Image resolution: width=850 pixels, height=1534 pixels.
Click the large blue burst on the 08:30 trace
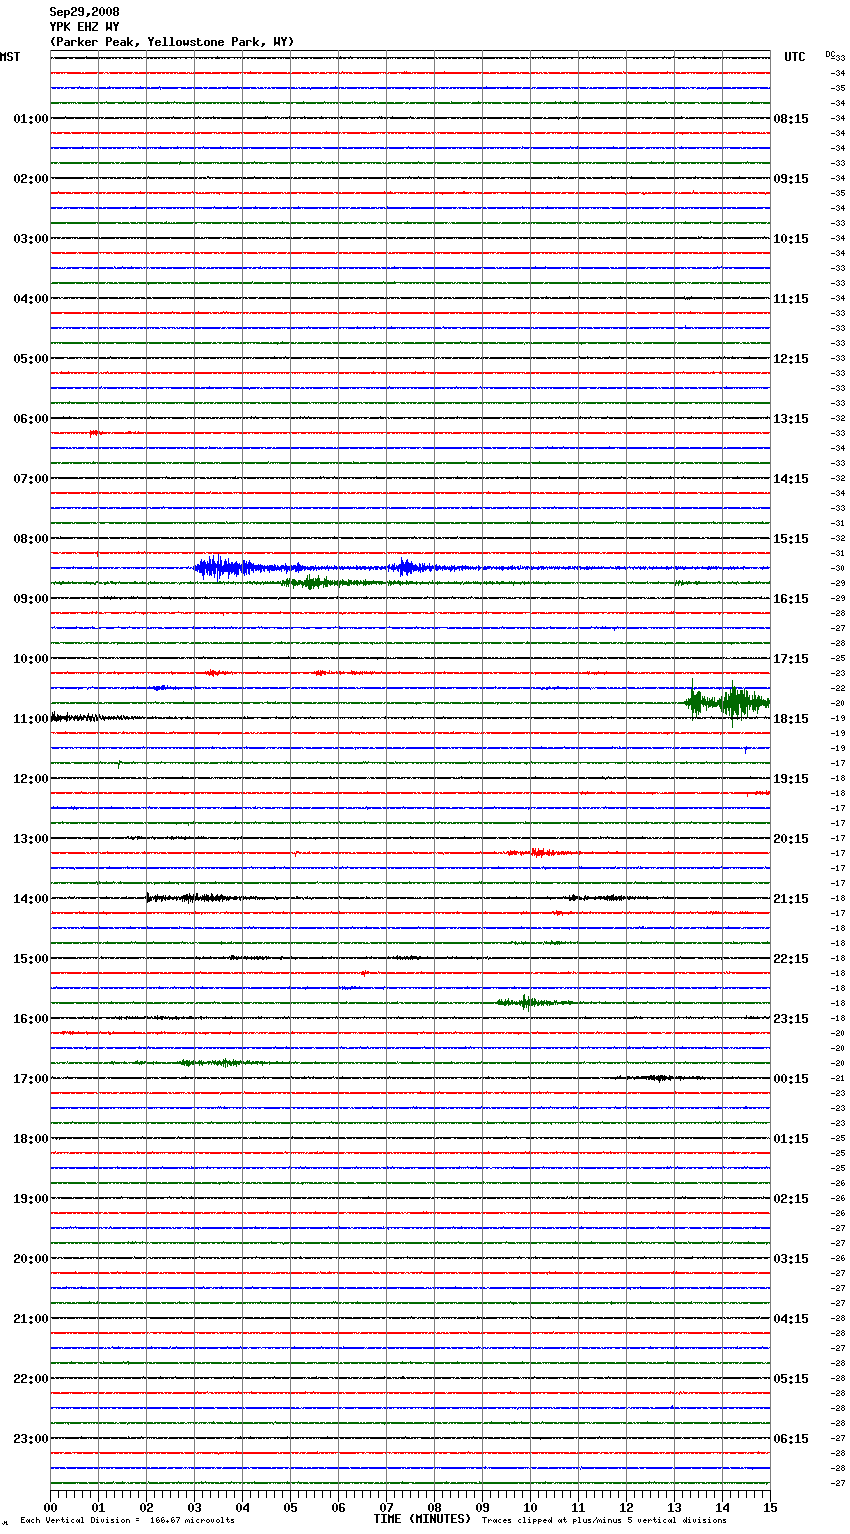[x=222, y=568]
